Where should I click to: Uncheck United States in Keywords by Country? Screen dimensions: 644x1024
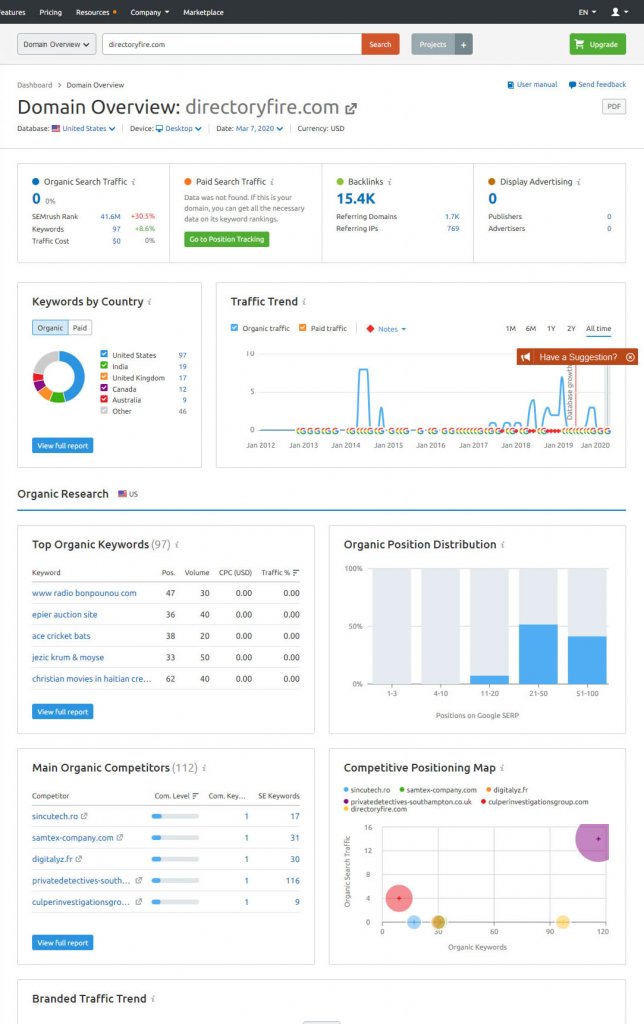104,355
